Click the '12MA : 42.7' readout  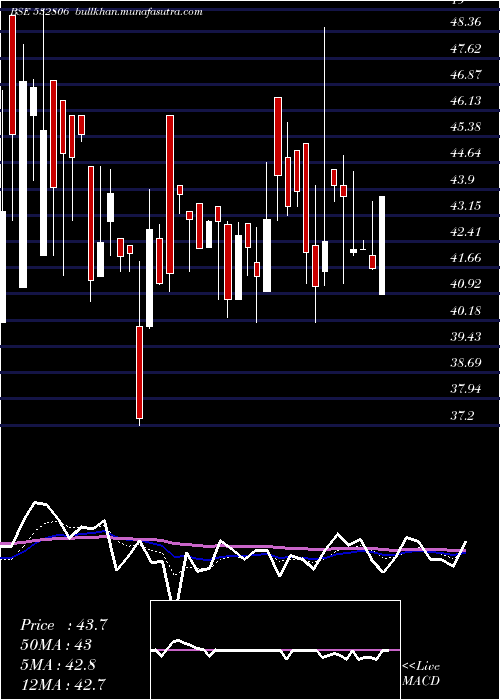coord(63,684)
